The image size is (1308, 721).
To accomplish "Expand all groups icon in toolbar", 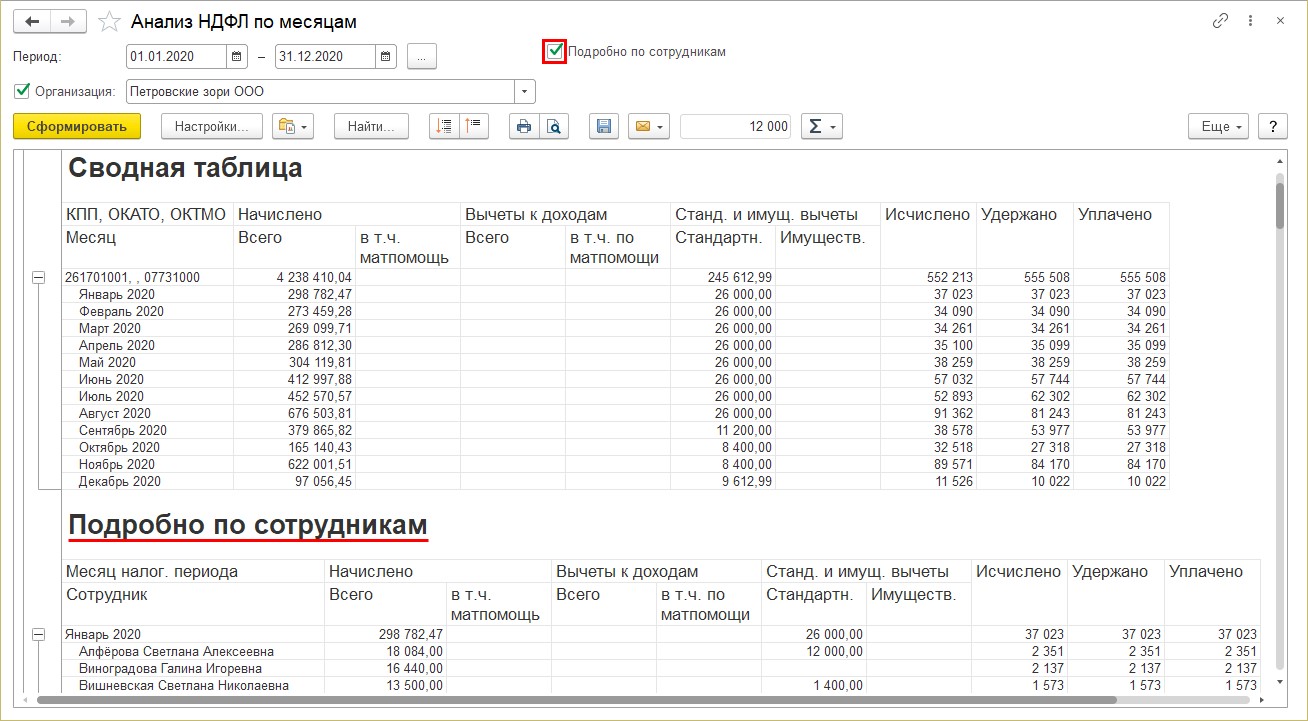I will (444, 126).
